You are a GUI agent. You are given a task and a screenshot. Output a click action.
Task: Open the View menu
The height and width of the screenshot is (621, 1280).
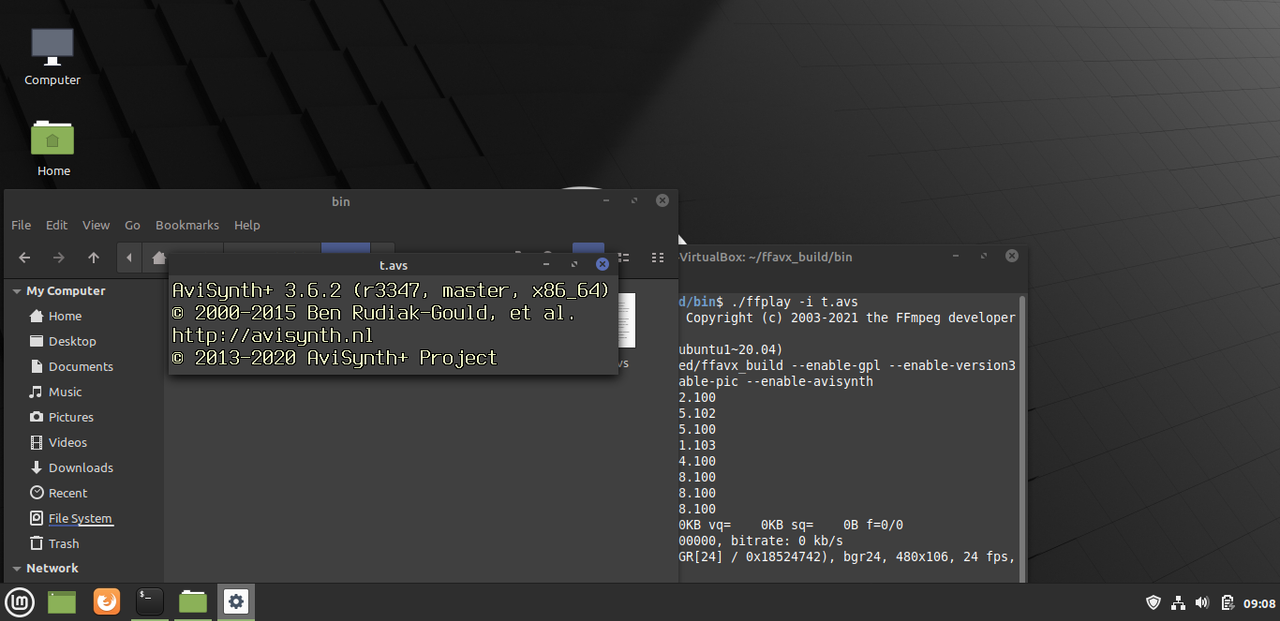pos(96,225)
